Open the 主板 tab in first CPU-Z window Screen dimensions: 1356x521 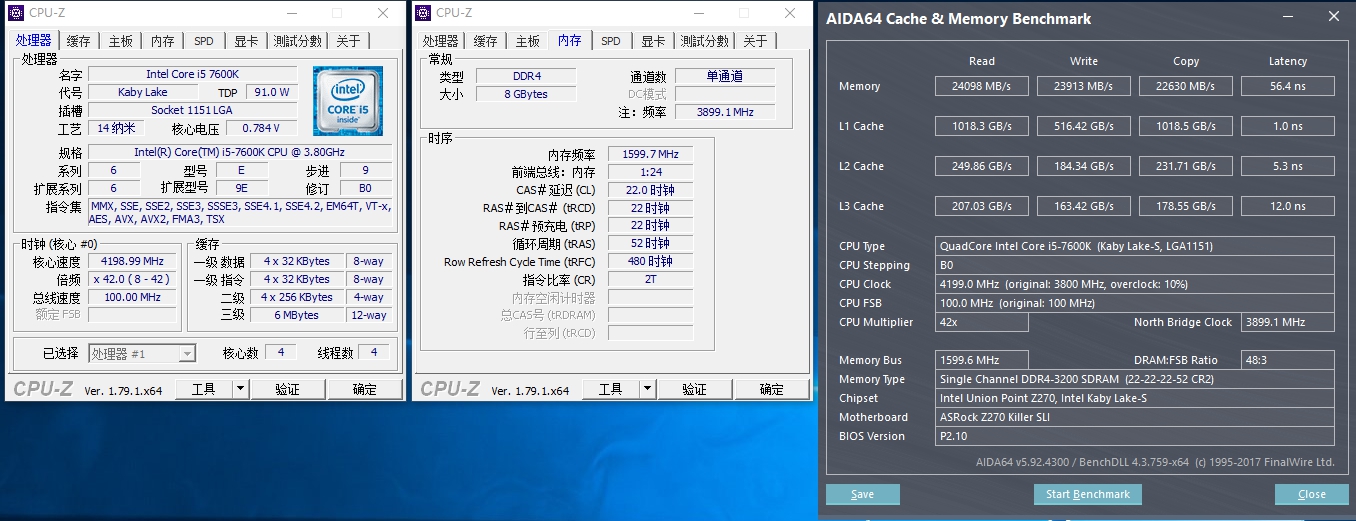click(121, 41)
